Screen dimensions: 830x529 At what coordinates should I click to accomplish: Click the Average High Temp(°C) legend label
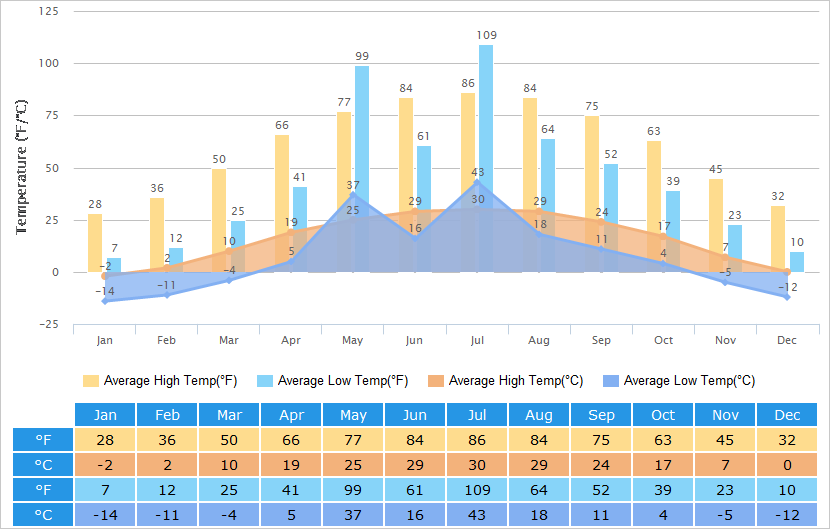pyautogui.click(x=516, y=381)
